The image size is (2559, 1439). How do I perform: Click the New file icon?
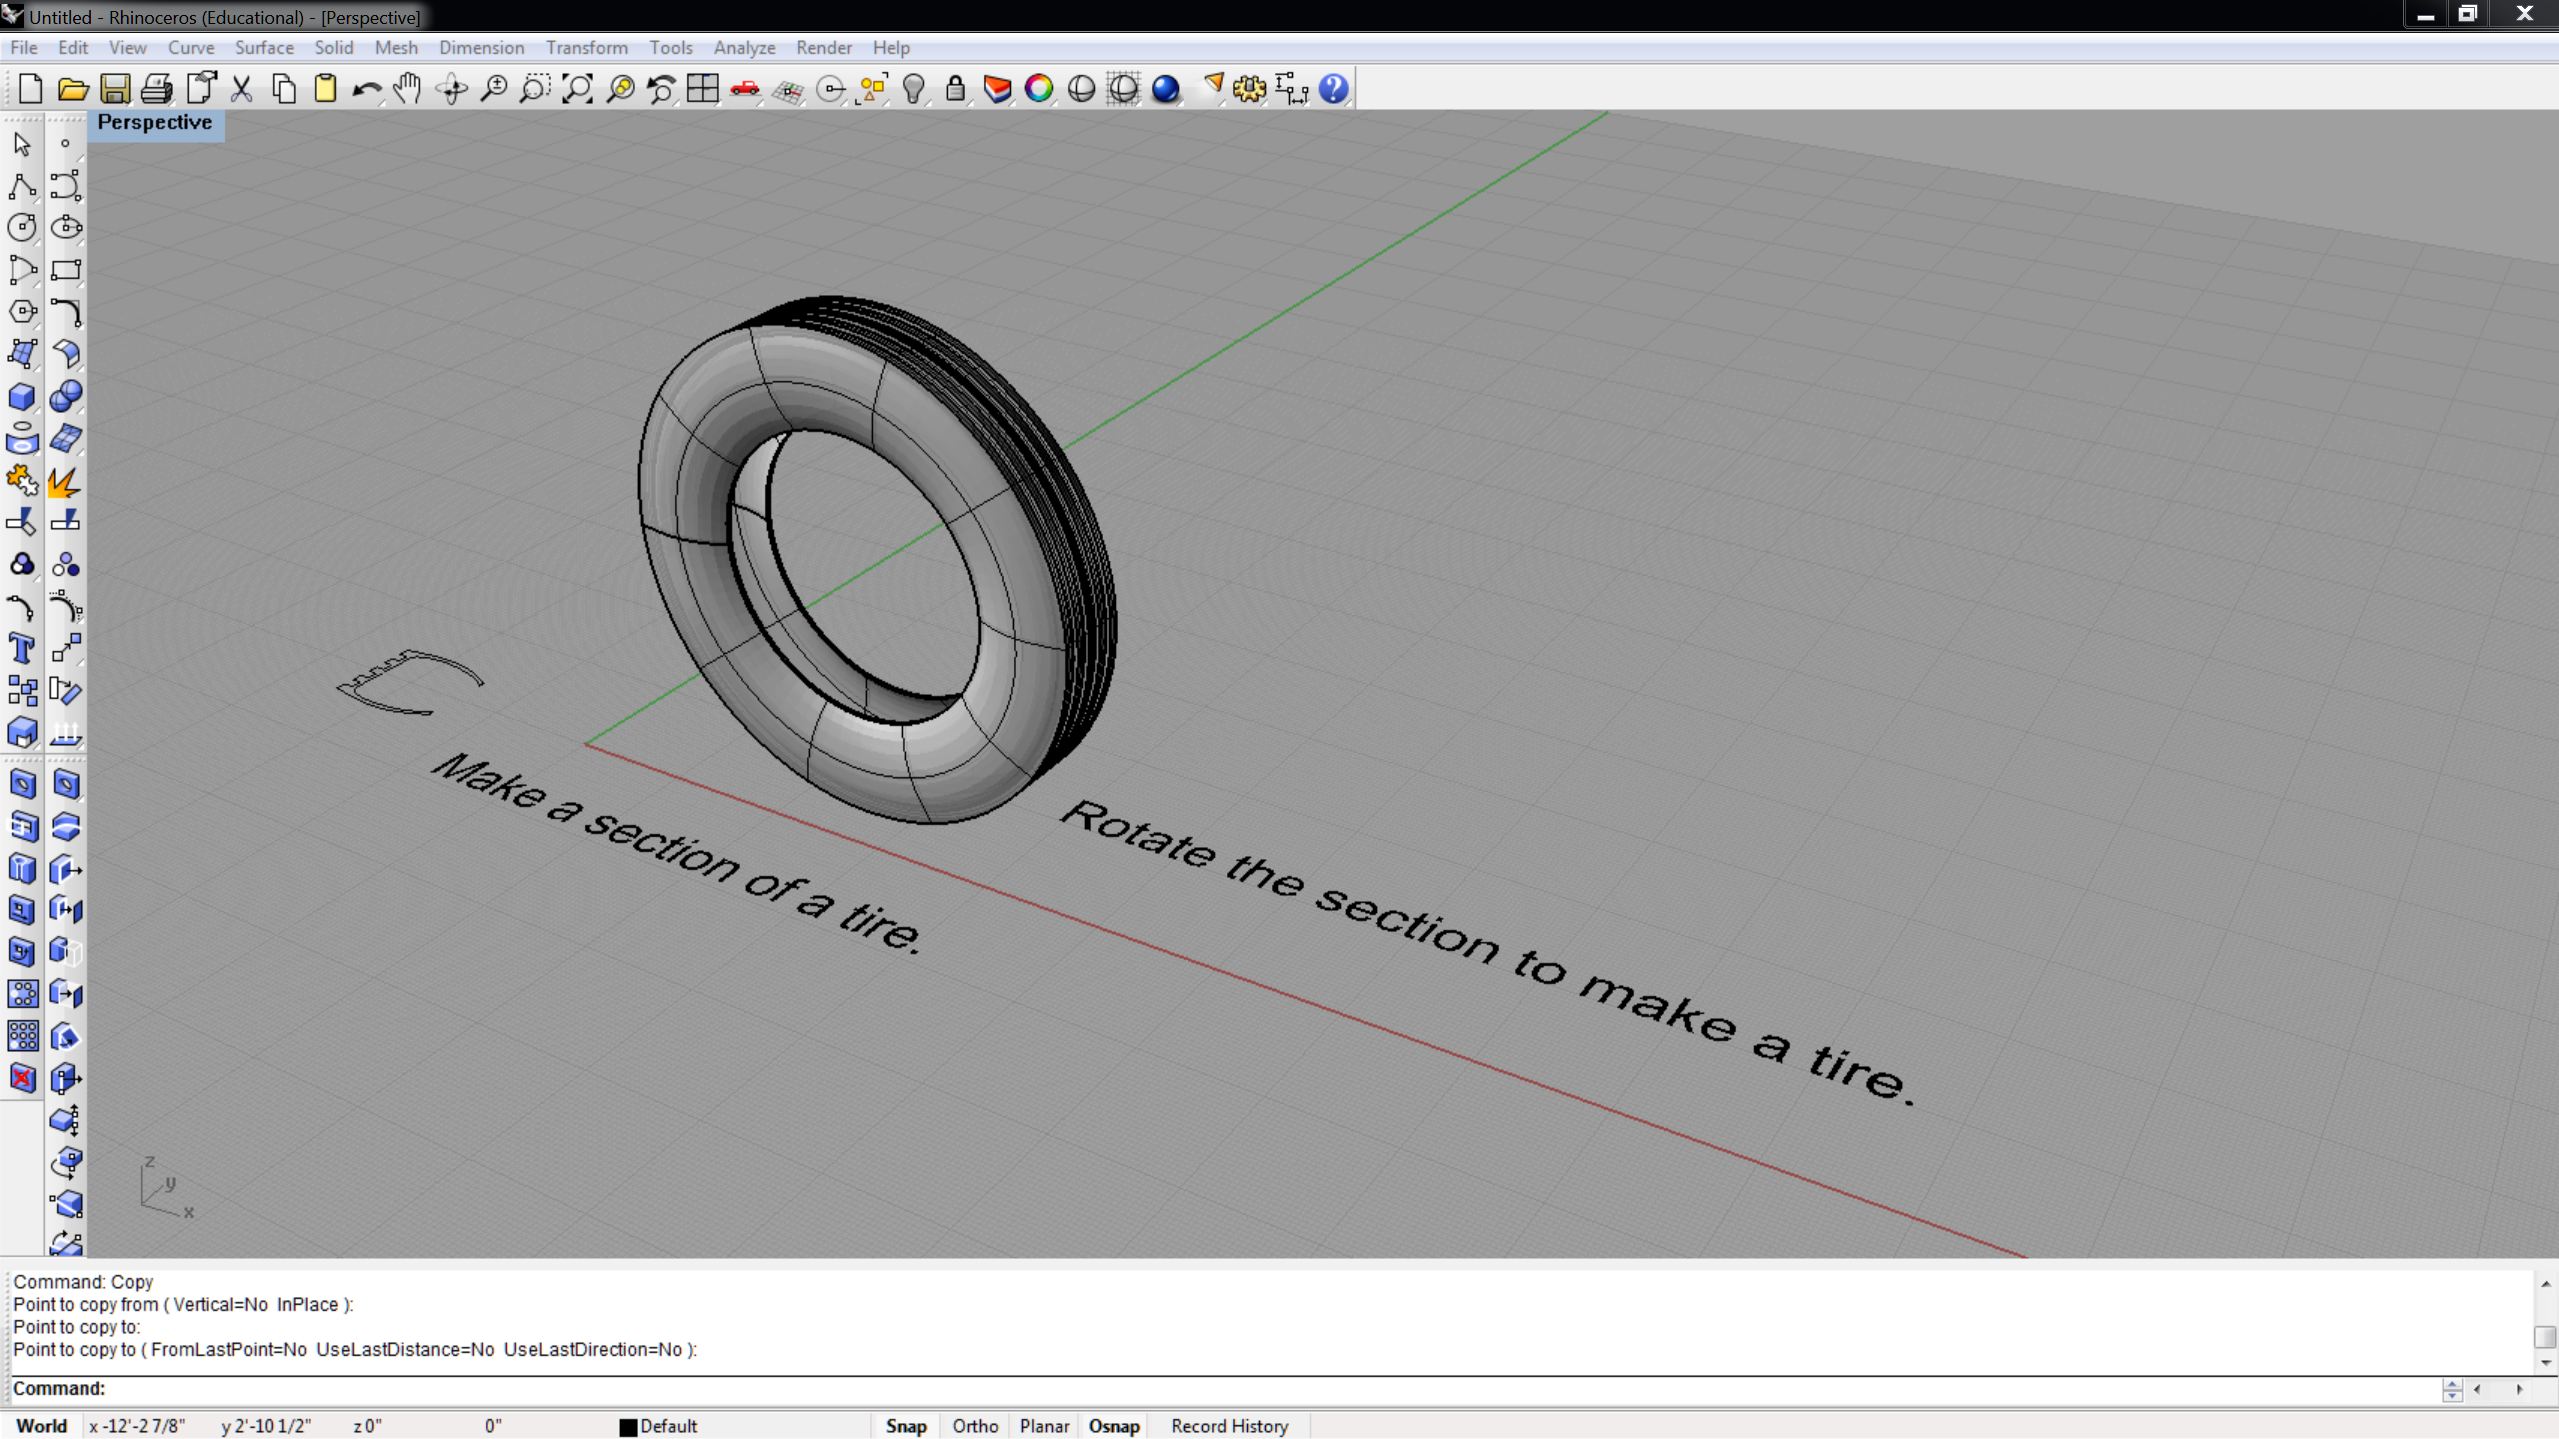click(x=30, y=89)
